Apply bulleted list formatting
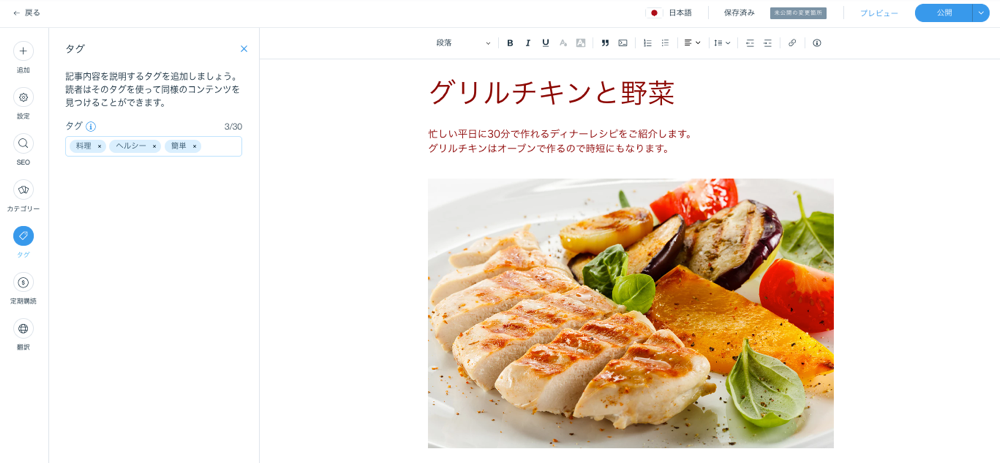Image resolution: width=1000 pixels, height=463 pixels. click(665, 43)
